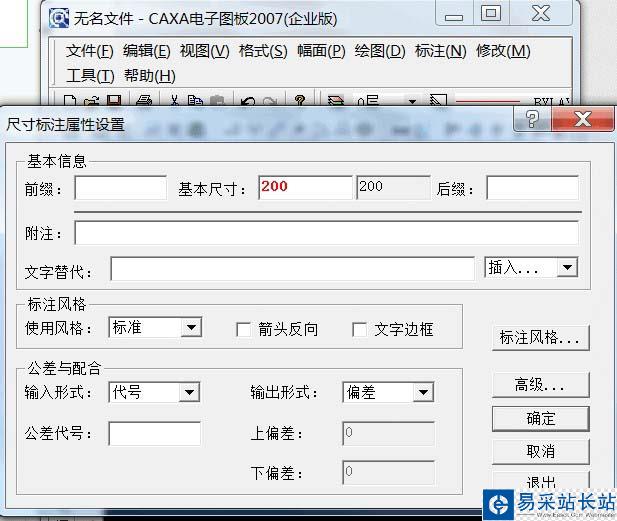Click the 上偏差 value field
Screen dimensions: 617x521
coord(389,434)
